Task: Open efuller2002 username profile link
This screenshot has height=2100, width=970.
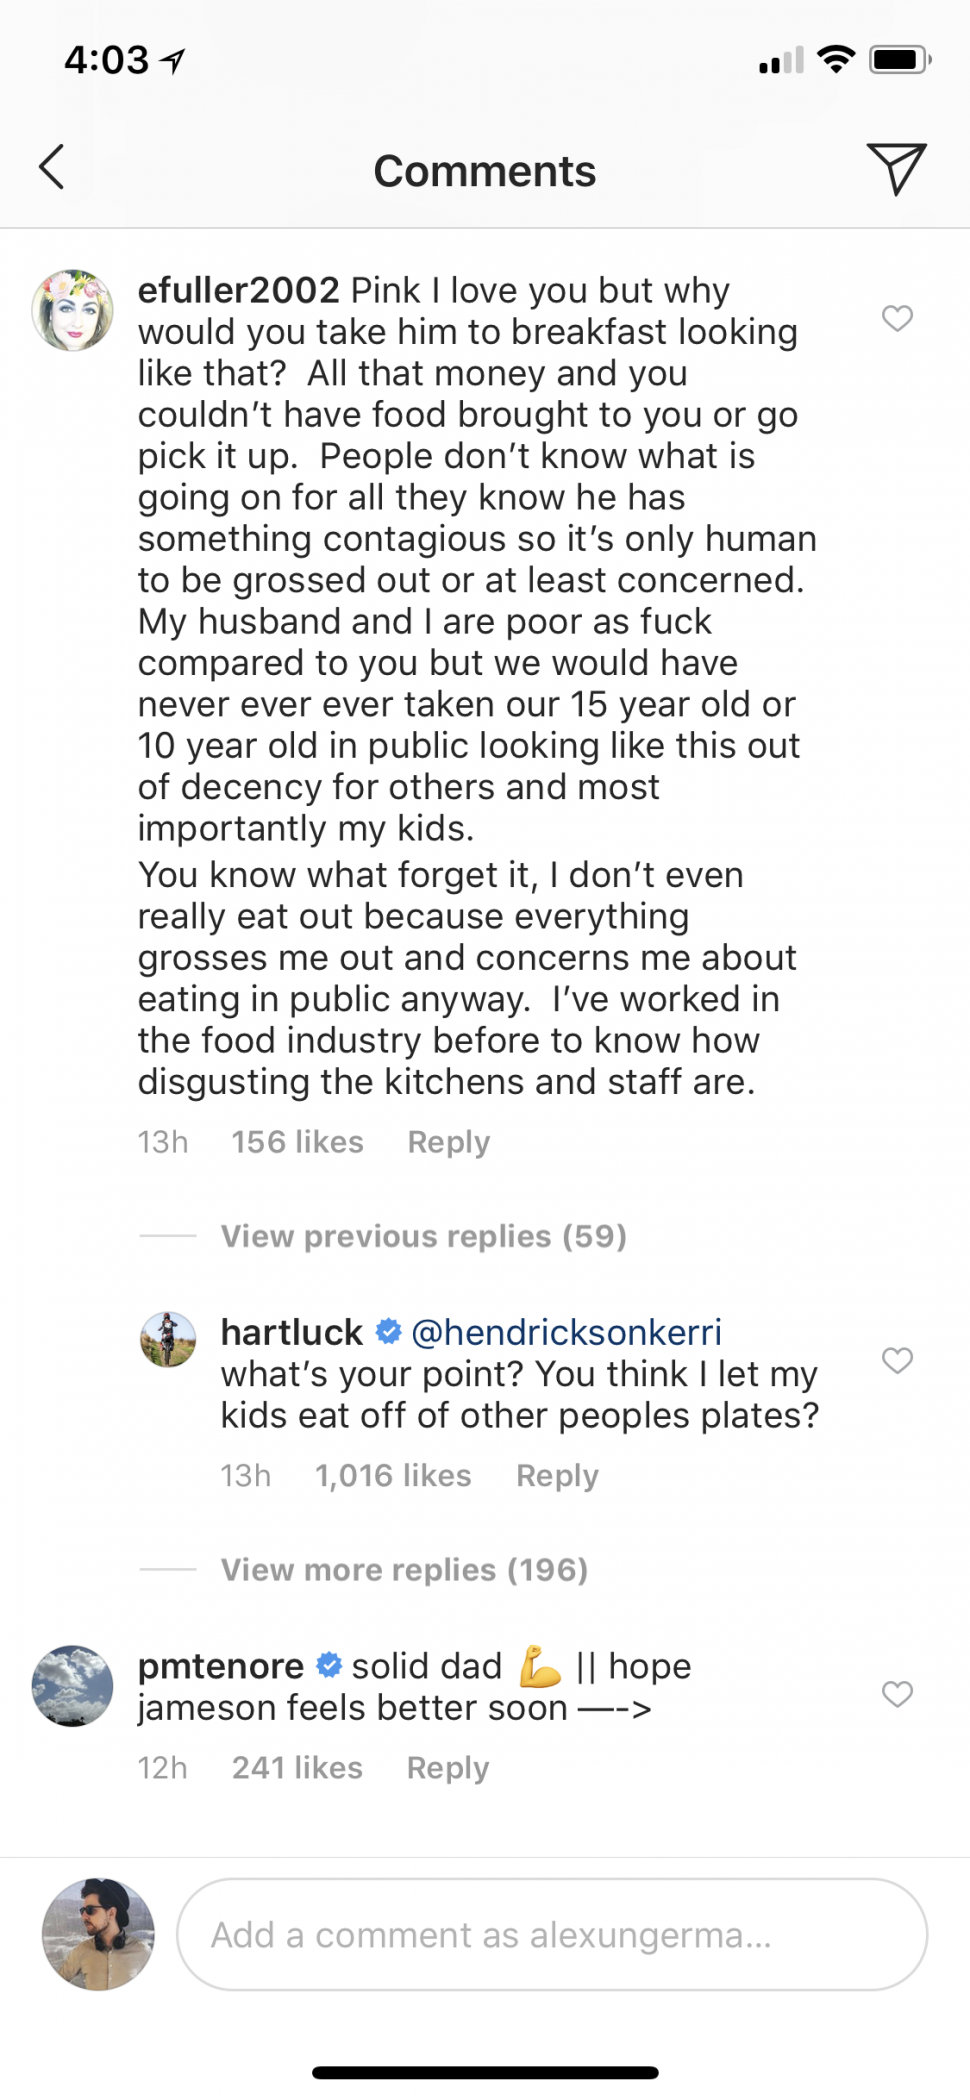Action: 238,290
